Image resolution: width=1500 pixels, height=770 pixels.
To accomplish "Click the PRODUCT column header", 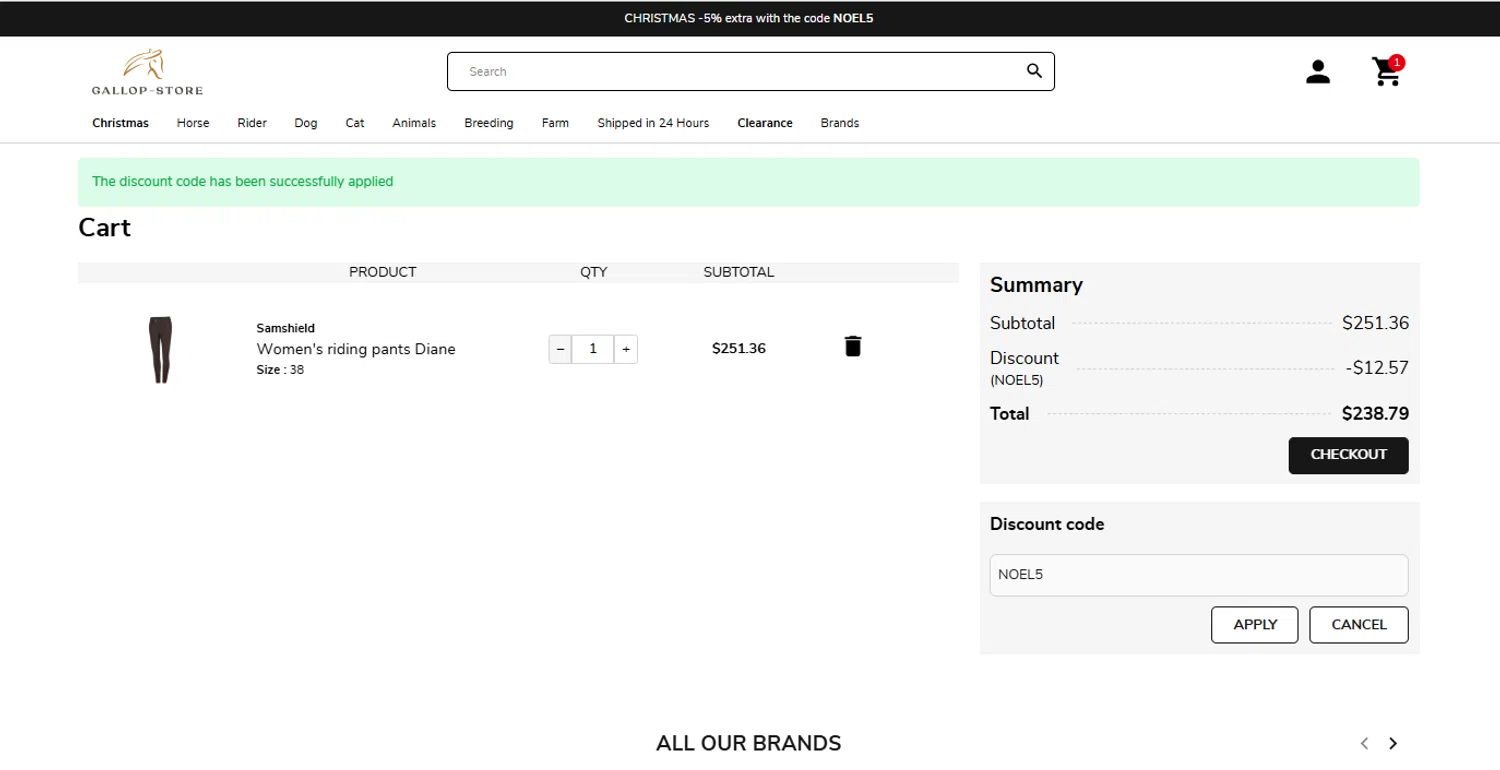I will point(383,272).
